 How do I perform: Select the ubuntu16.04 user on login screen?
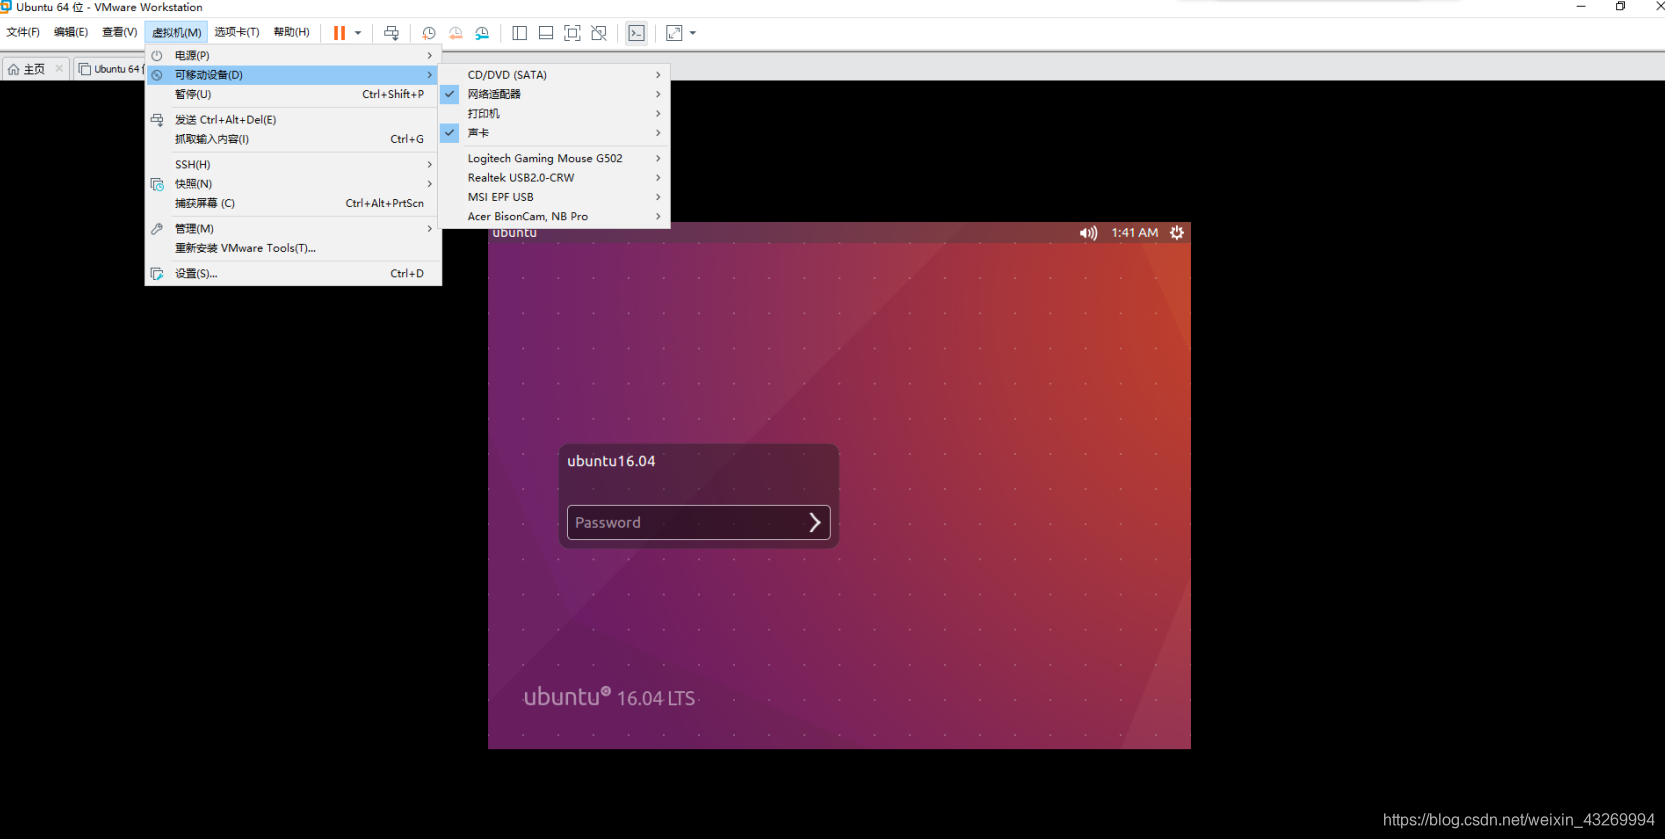click(611, 461)
